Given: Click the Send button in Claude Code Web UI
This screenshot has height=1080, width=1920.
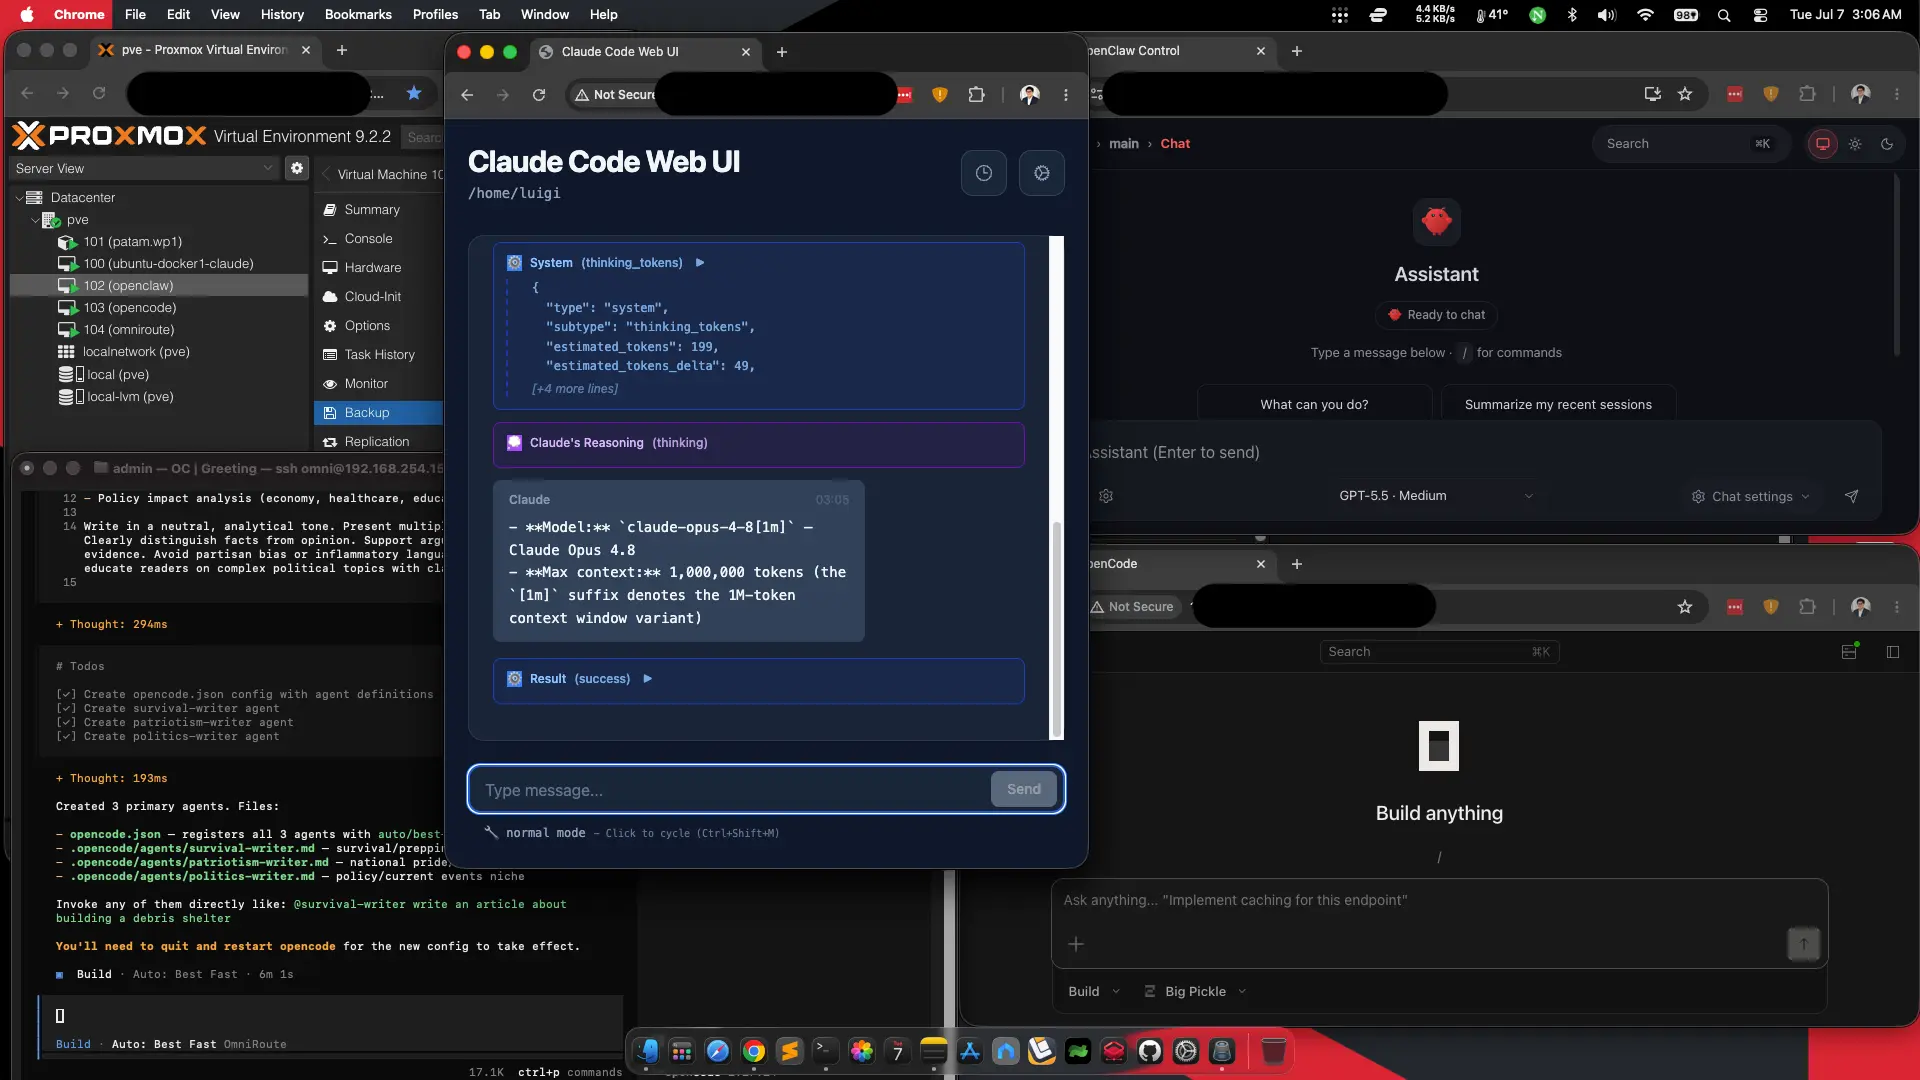Looking at the screenshot, I should [x=1023, y=789].
